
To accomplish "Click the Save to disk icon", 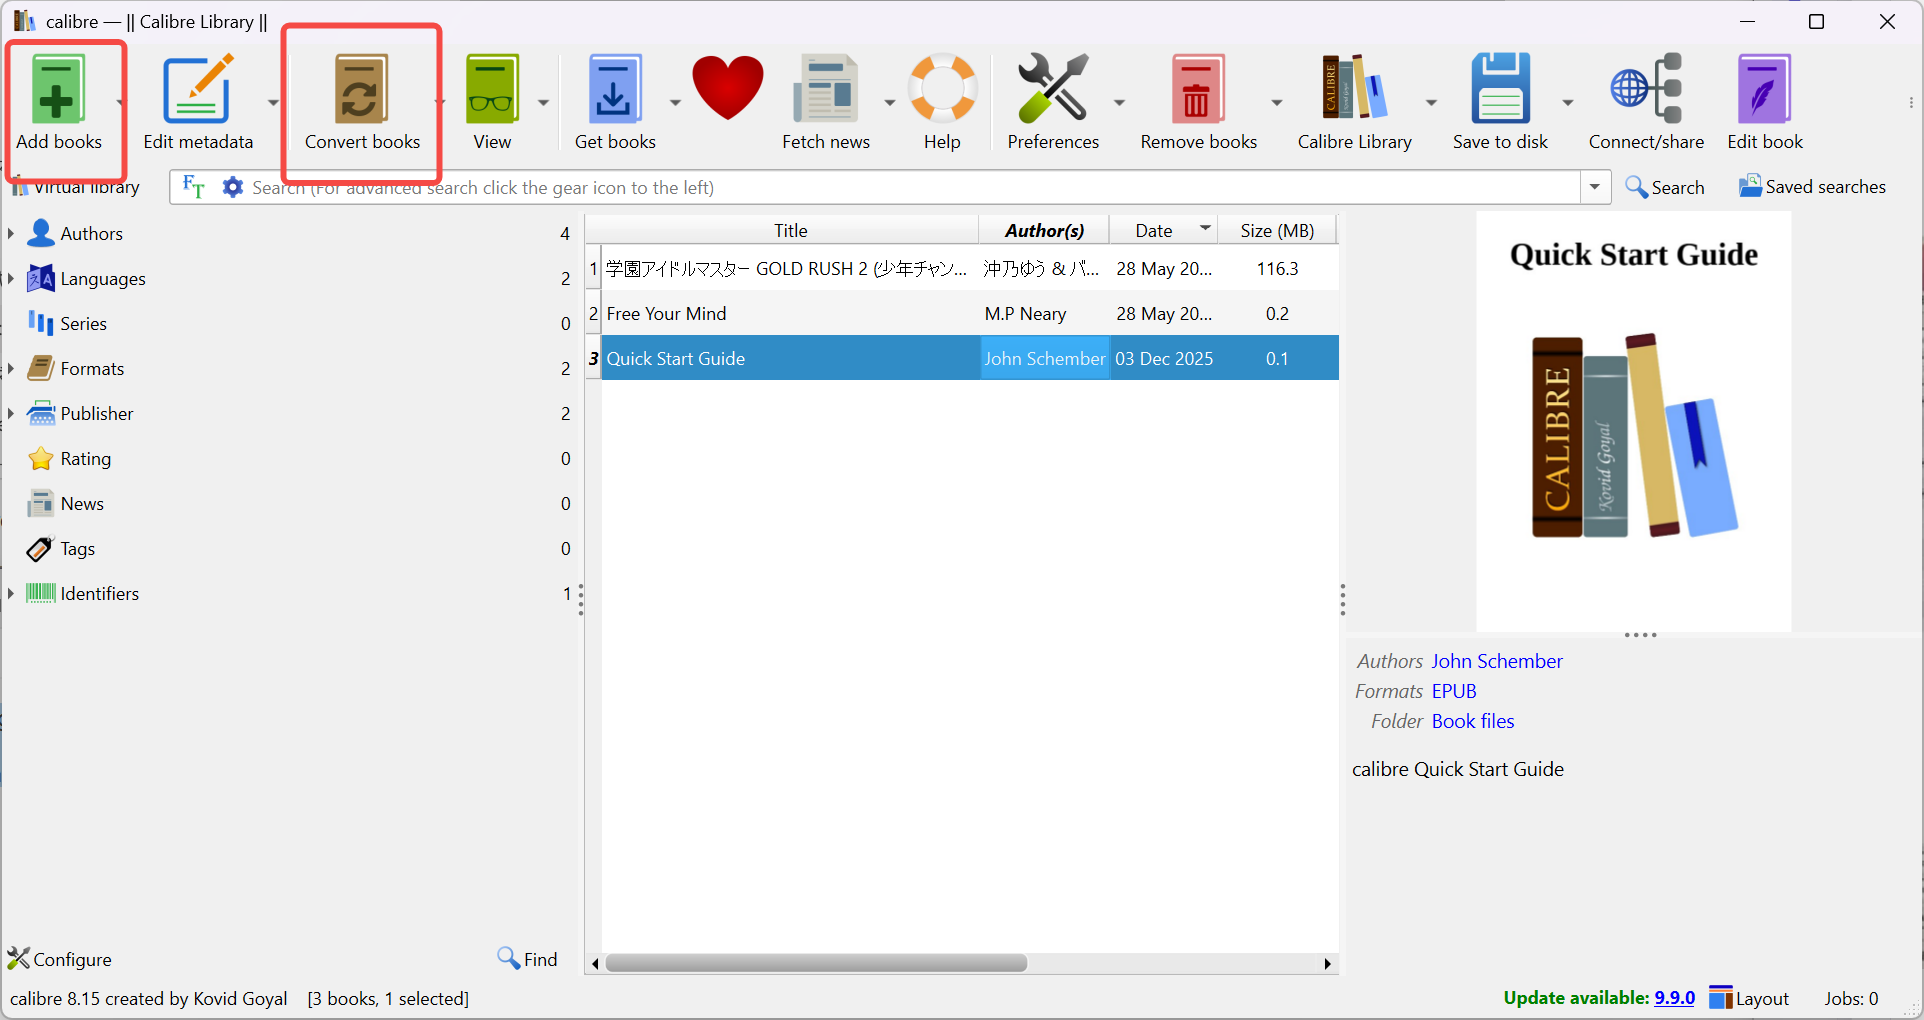I will click(x=1500, y=90).
